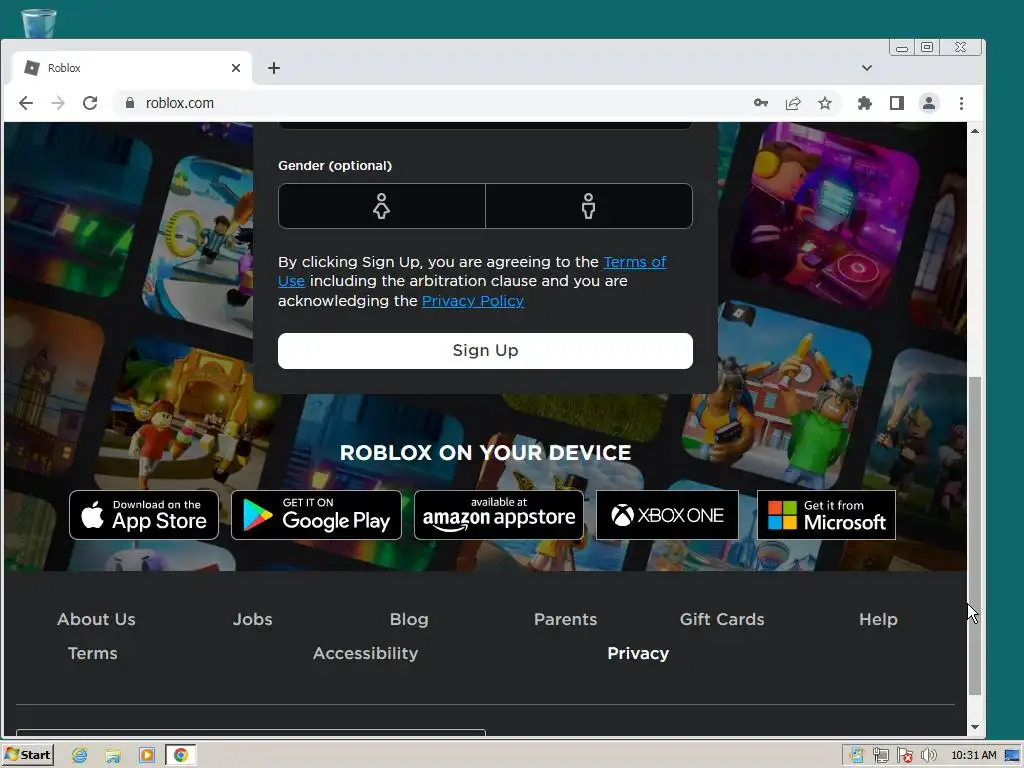
Task: Open media player taskbar icon
Action: tap(147, 756)
